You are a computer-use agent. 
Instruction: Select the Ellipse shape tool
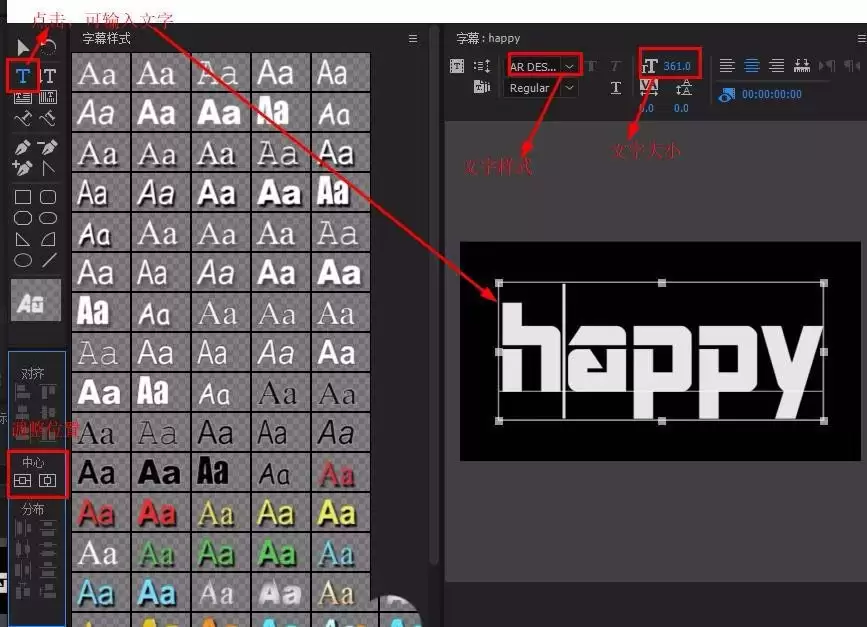[23, 260]
